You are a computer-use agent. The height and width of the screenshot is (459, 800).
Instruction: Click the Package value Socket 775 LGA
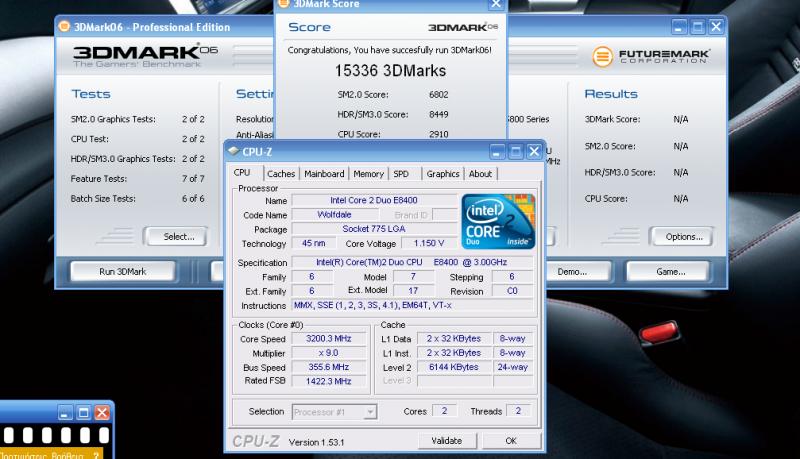pos(374,229)
